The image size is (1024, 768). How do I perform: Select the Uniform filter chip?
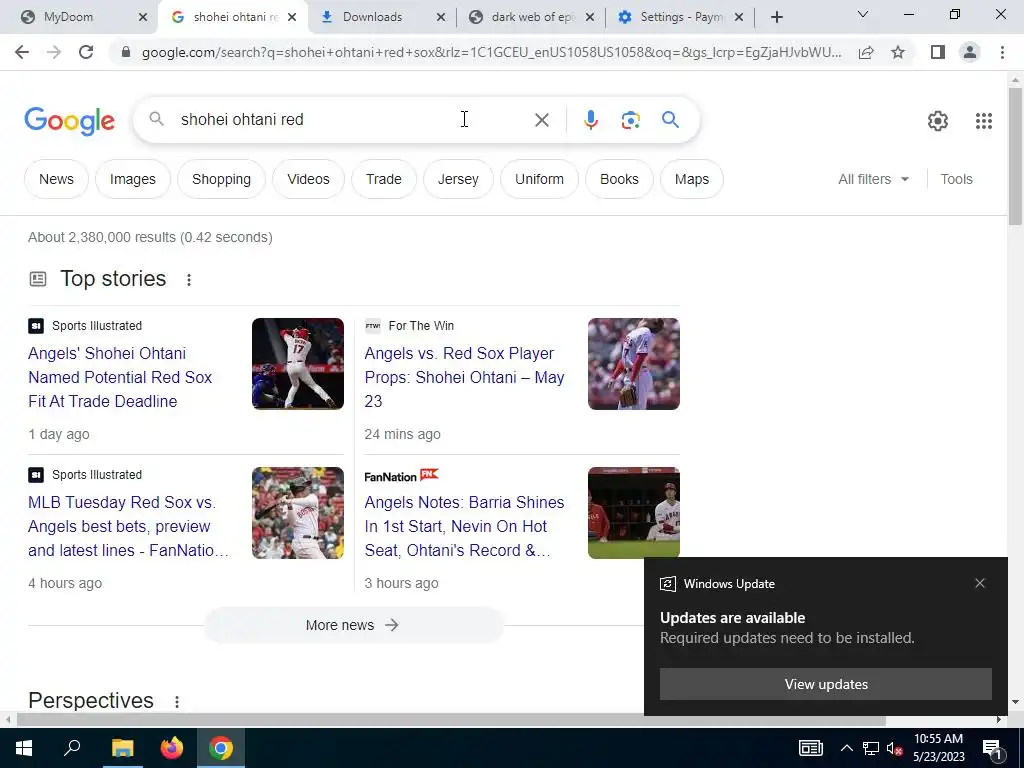[x=539, y=179]
